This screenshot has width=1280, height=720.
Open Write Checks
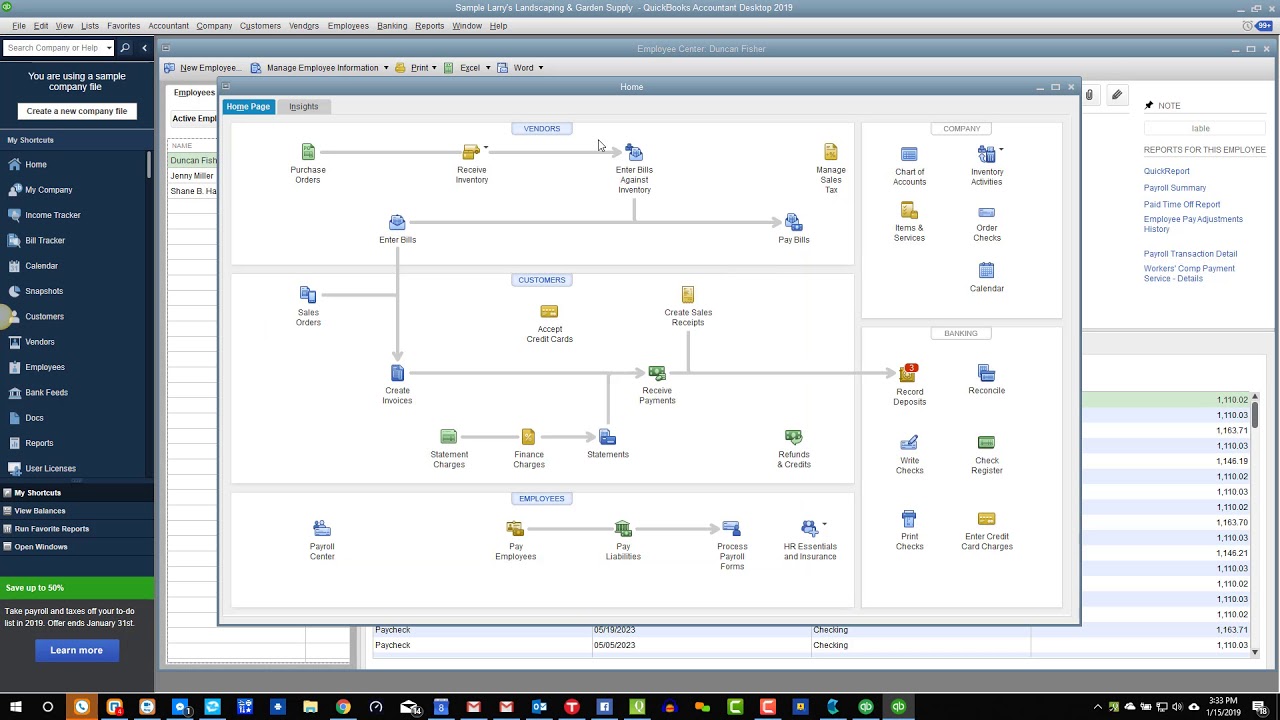(x=909, y=443)
